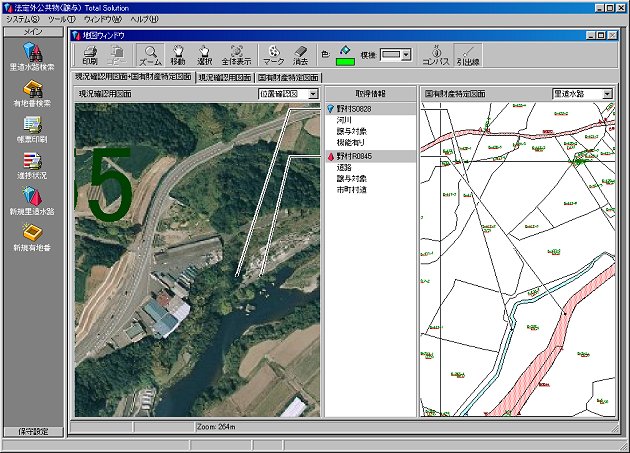
Task: Click the 全体表示 full view icon
Action: 236,55
